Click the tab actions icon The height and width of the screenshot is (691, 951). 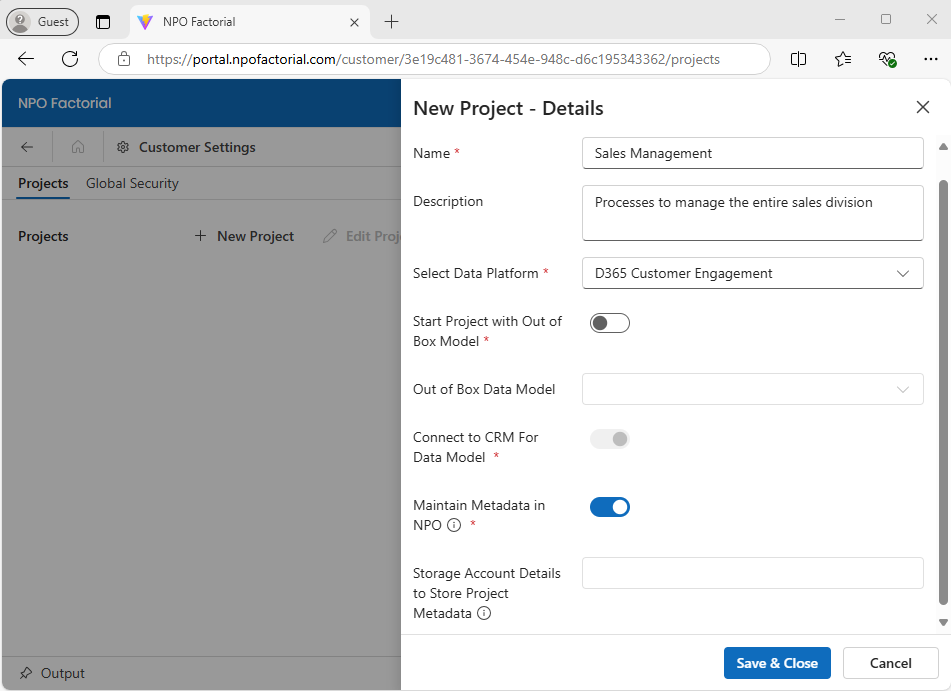[x=103, y=22]
